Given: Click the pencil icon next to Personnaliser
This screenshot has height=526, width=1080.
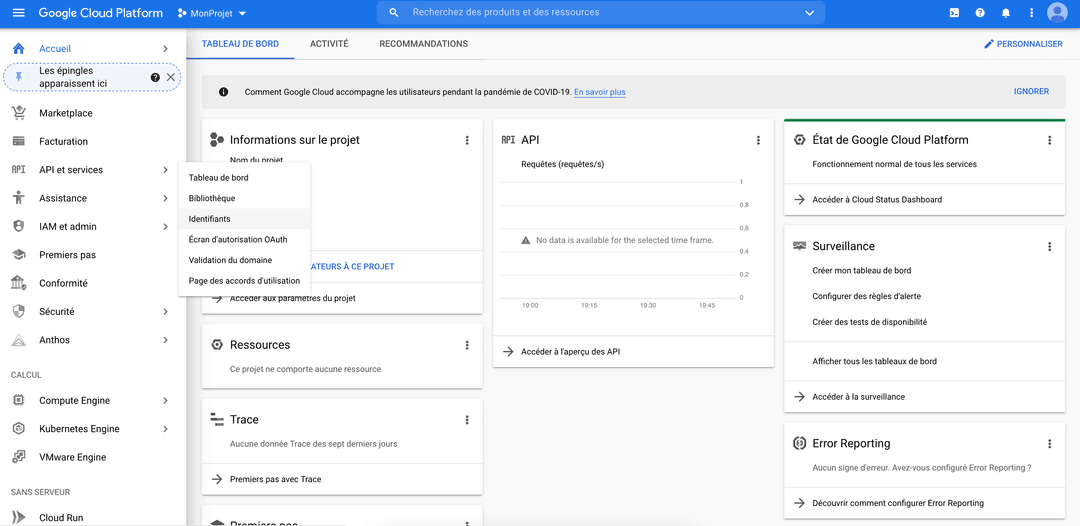Looking at the screenshot, I should (989, 43).
